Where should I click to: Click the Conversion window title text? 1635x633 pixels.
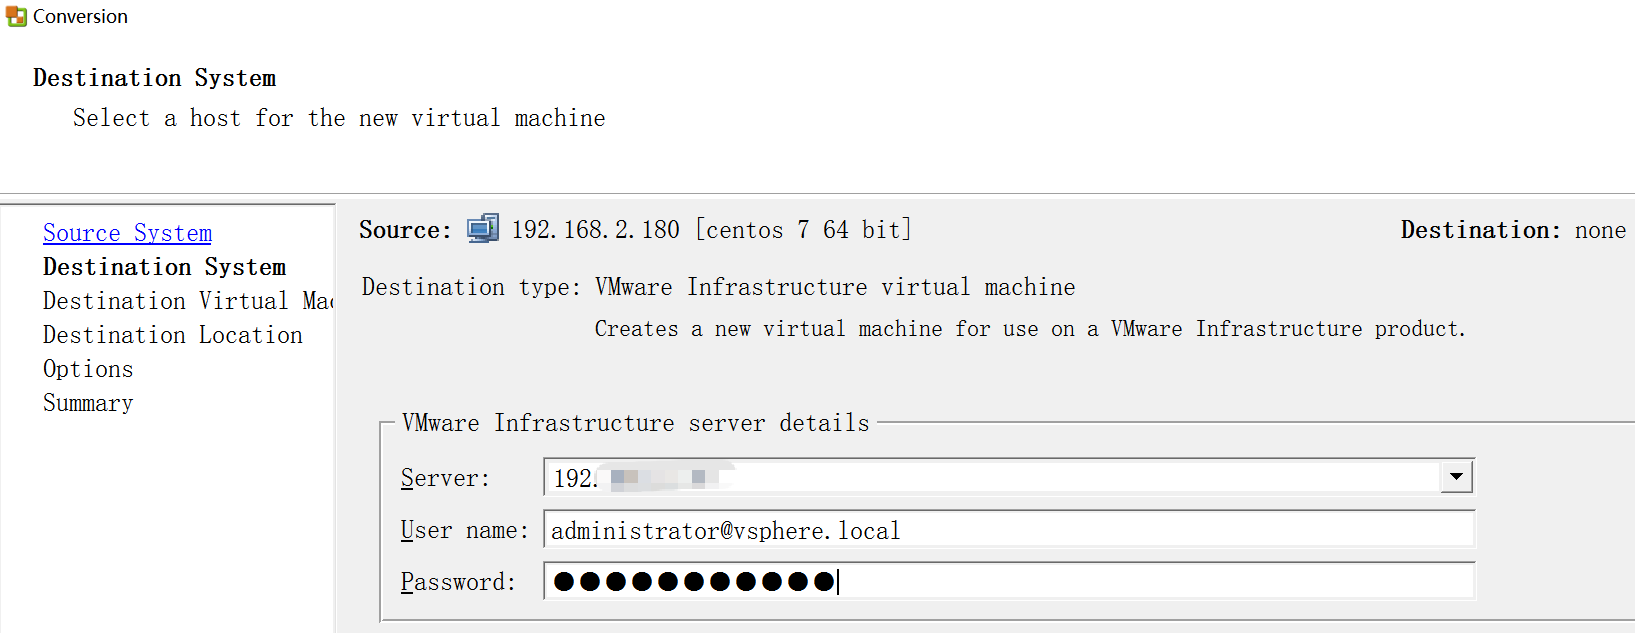point(80,16)
